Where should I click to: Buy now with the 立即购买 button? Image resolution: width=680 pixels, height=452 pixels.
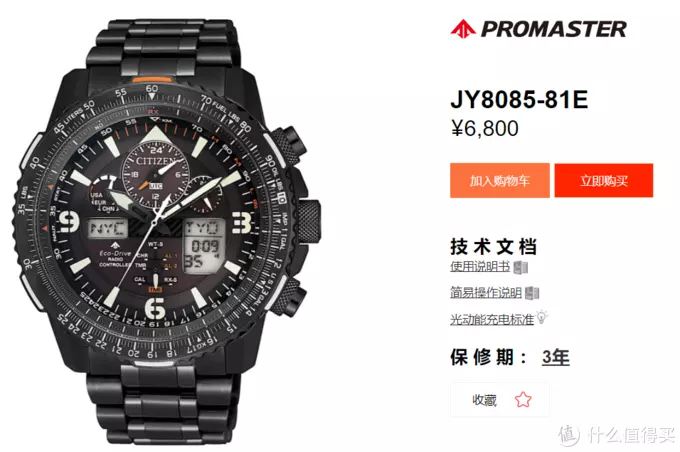[604, 180]
